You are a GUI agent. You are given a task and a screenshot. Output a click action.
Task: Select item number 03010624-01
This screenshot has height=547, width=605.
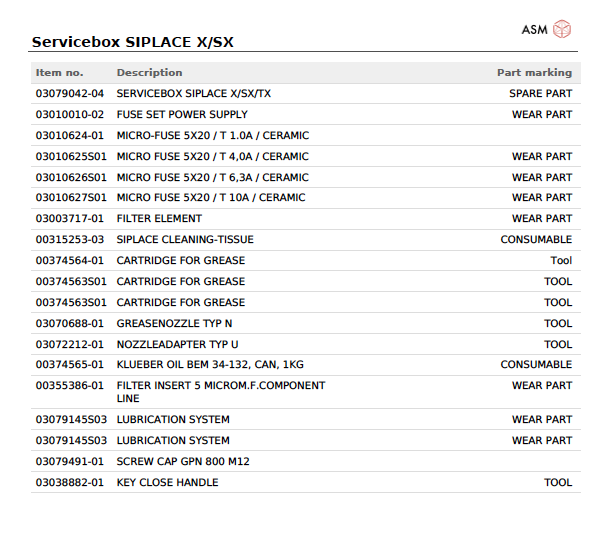coord(70,136)
